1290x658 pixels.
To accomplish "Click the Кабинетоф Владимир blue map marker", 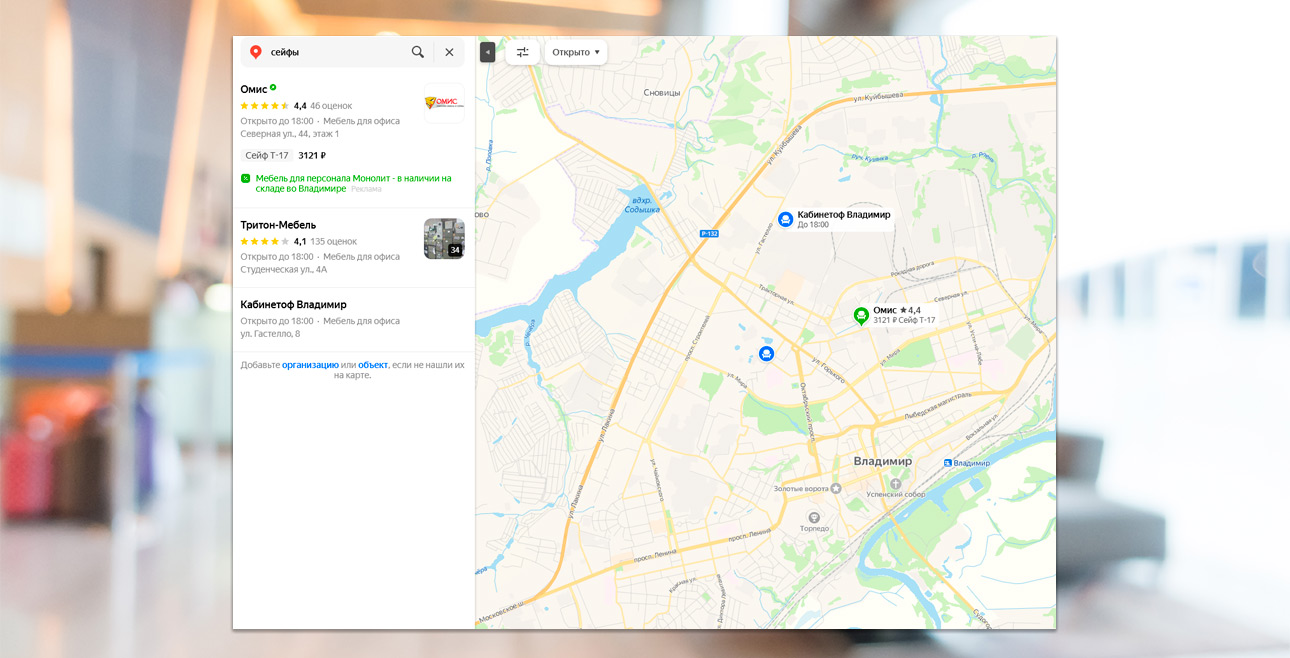I will coord(786,219).
